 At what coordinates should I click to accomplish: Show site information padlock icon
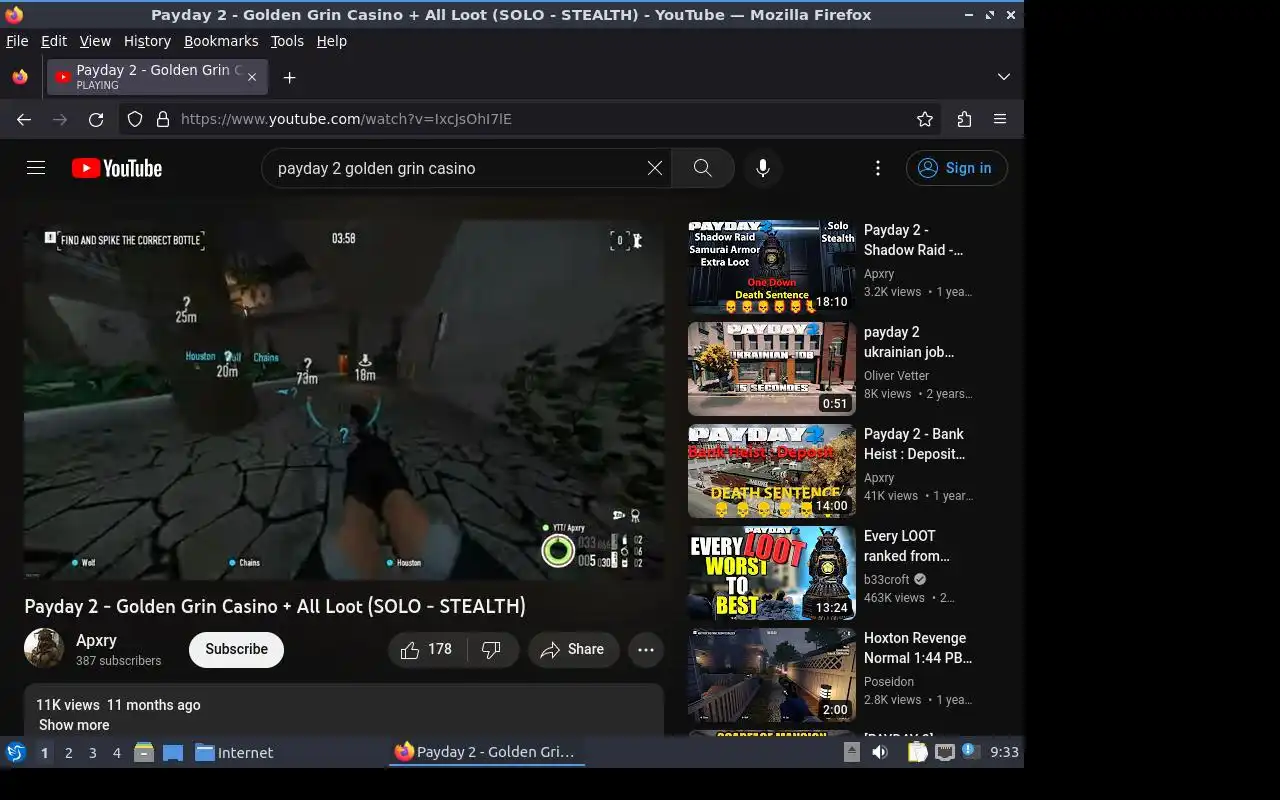point(163,119)
